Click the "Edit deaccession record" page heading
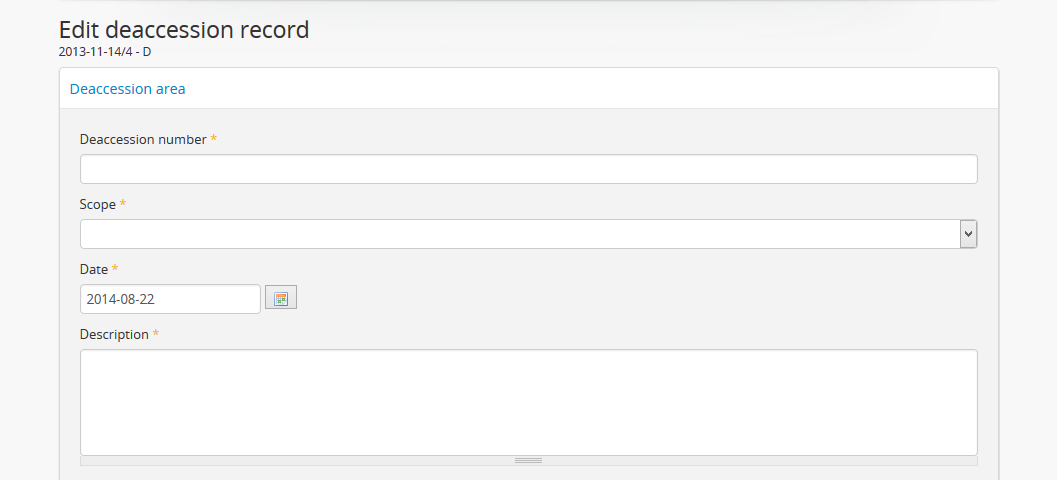The image size is (1057, 480). 184,30
